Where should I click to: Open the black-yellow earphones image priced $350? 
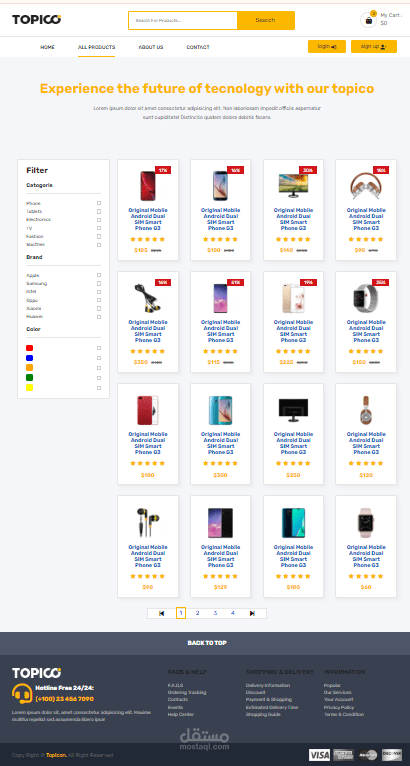pyautogui.click(x=148, y=298)
